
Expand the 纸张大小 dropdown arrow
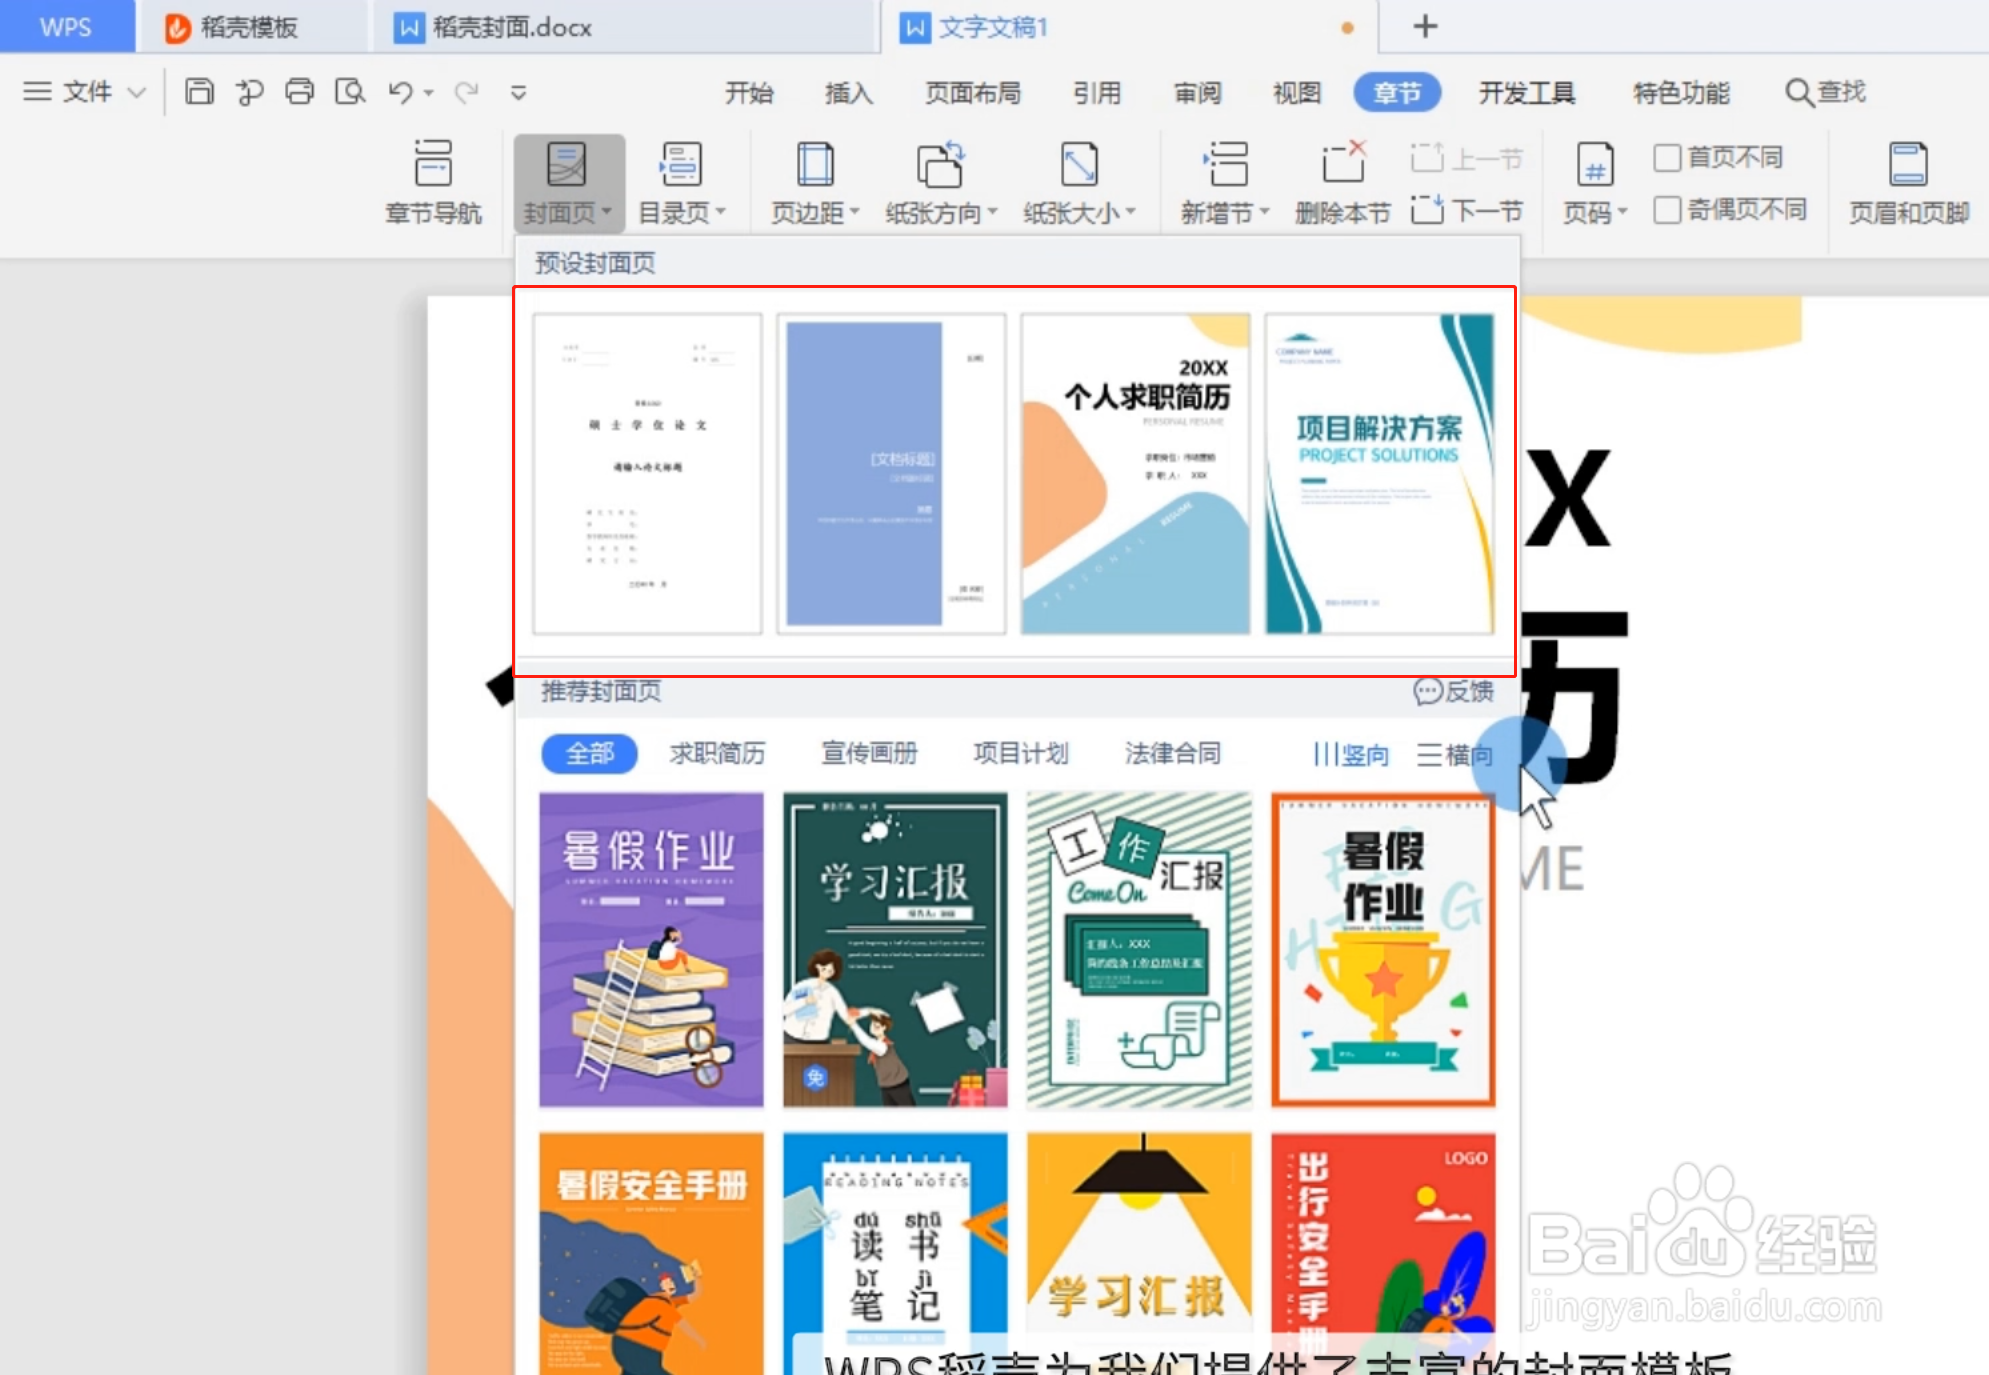coord(1130,212)
